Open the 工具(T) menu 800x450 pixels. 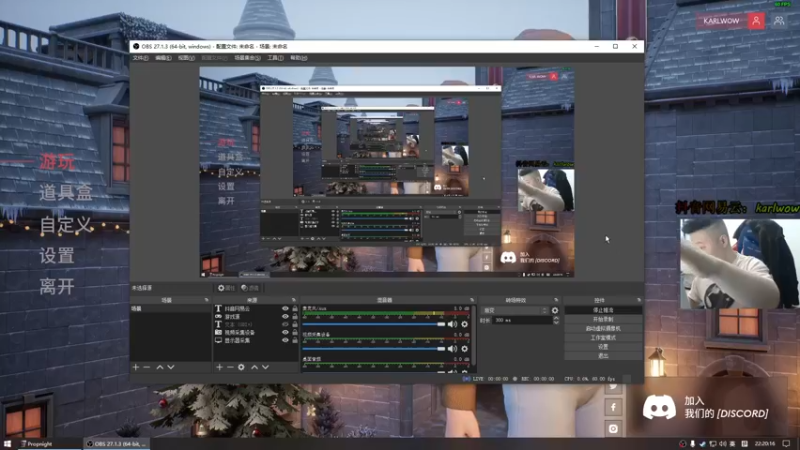coord(276,58)
